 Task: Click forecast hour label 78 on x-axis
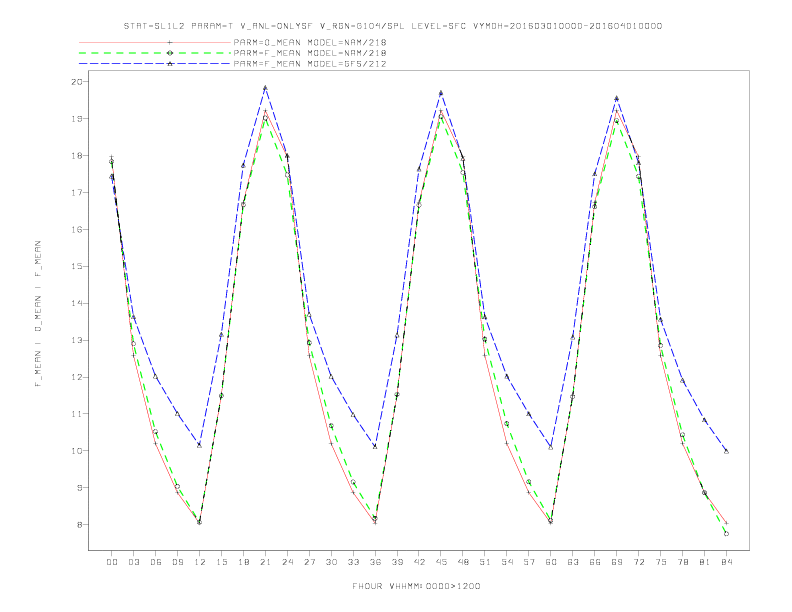tap(683, 562)
